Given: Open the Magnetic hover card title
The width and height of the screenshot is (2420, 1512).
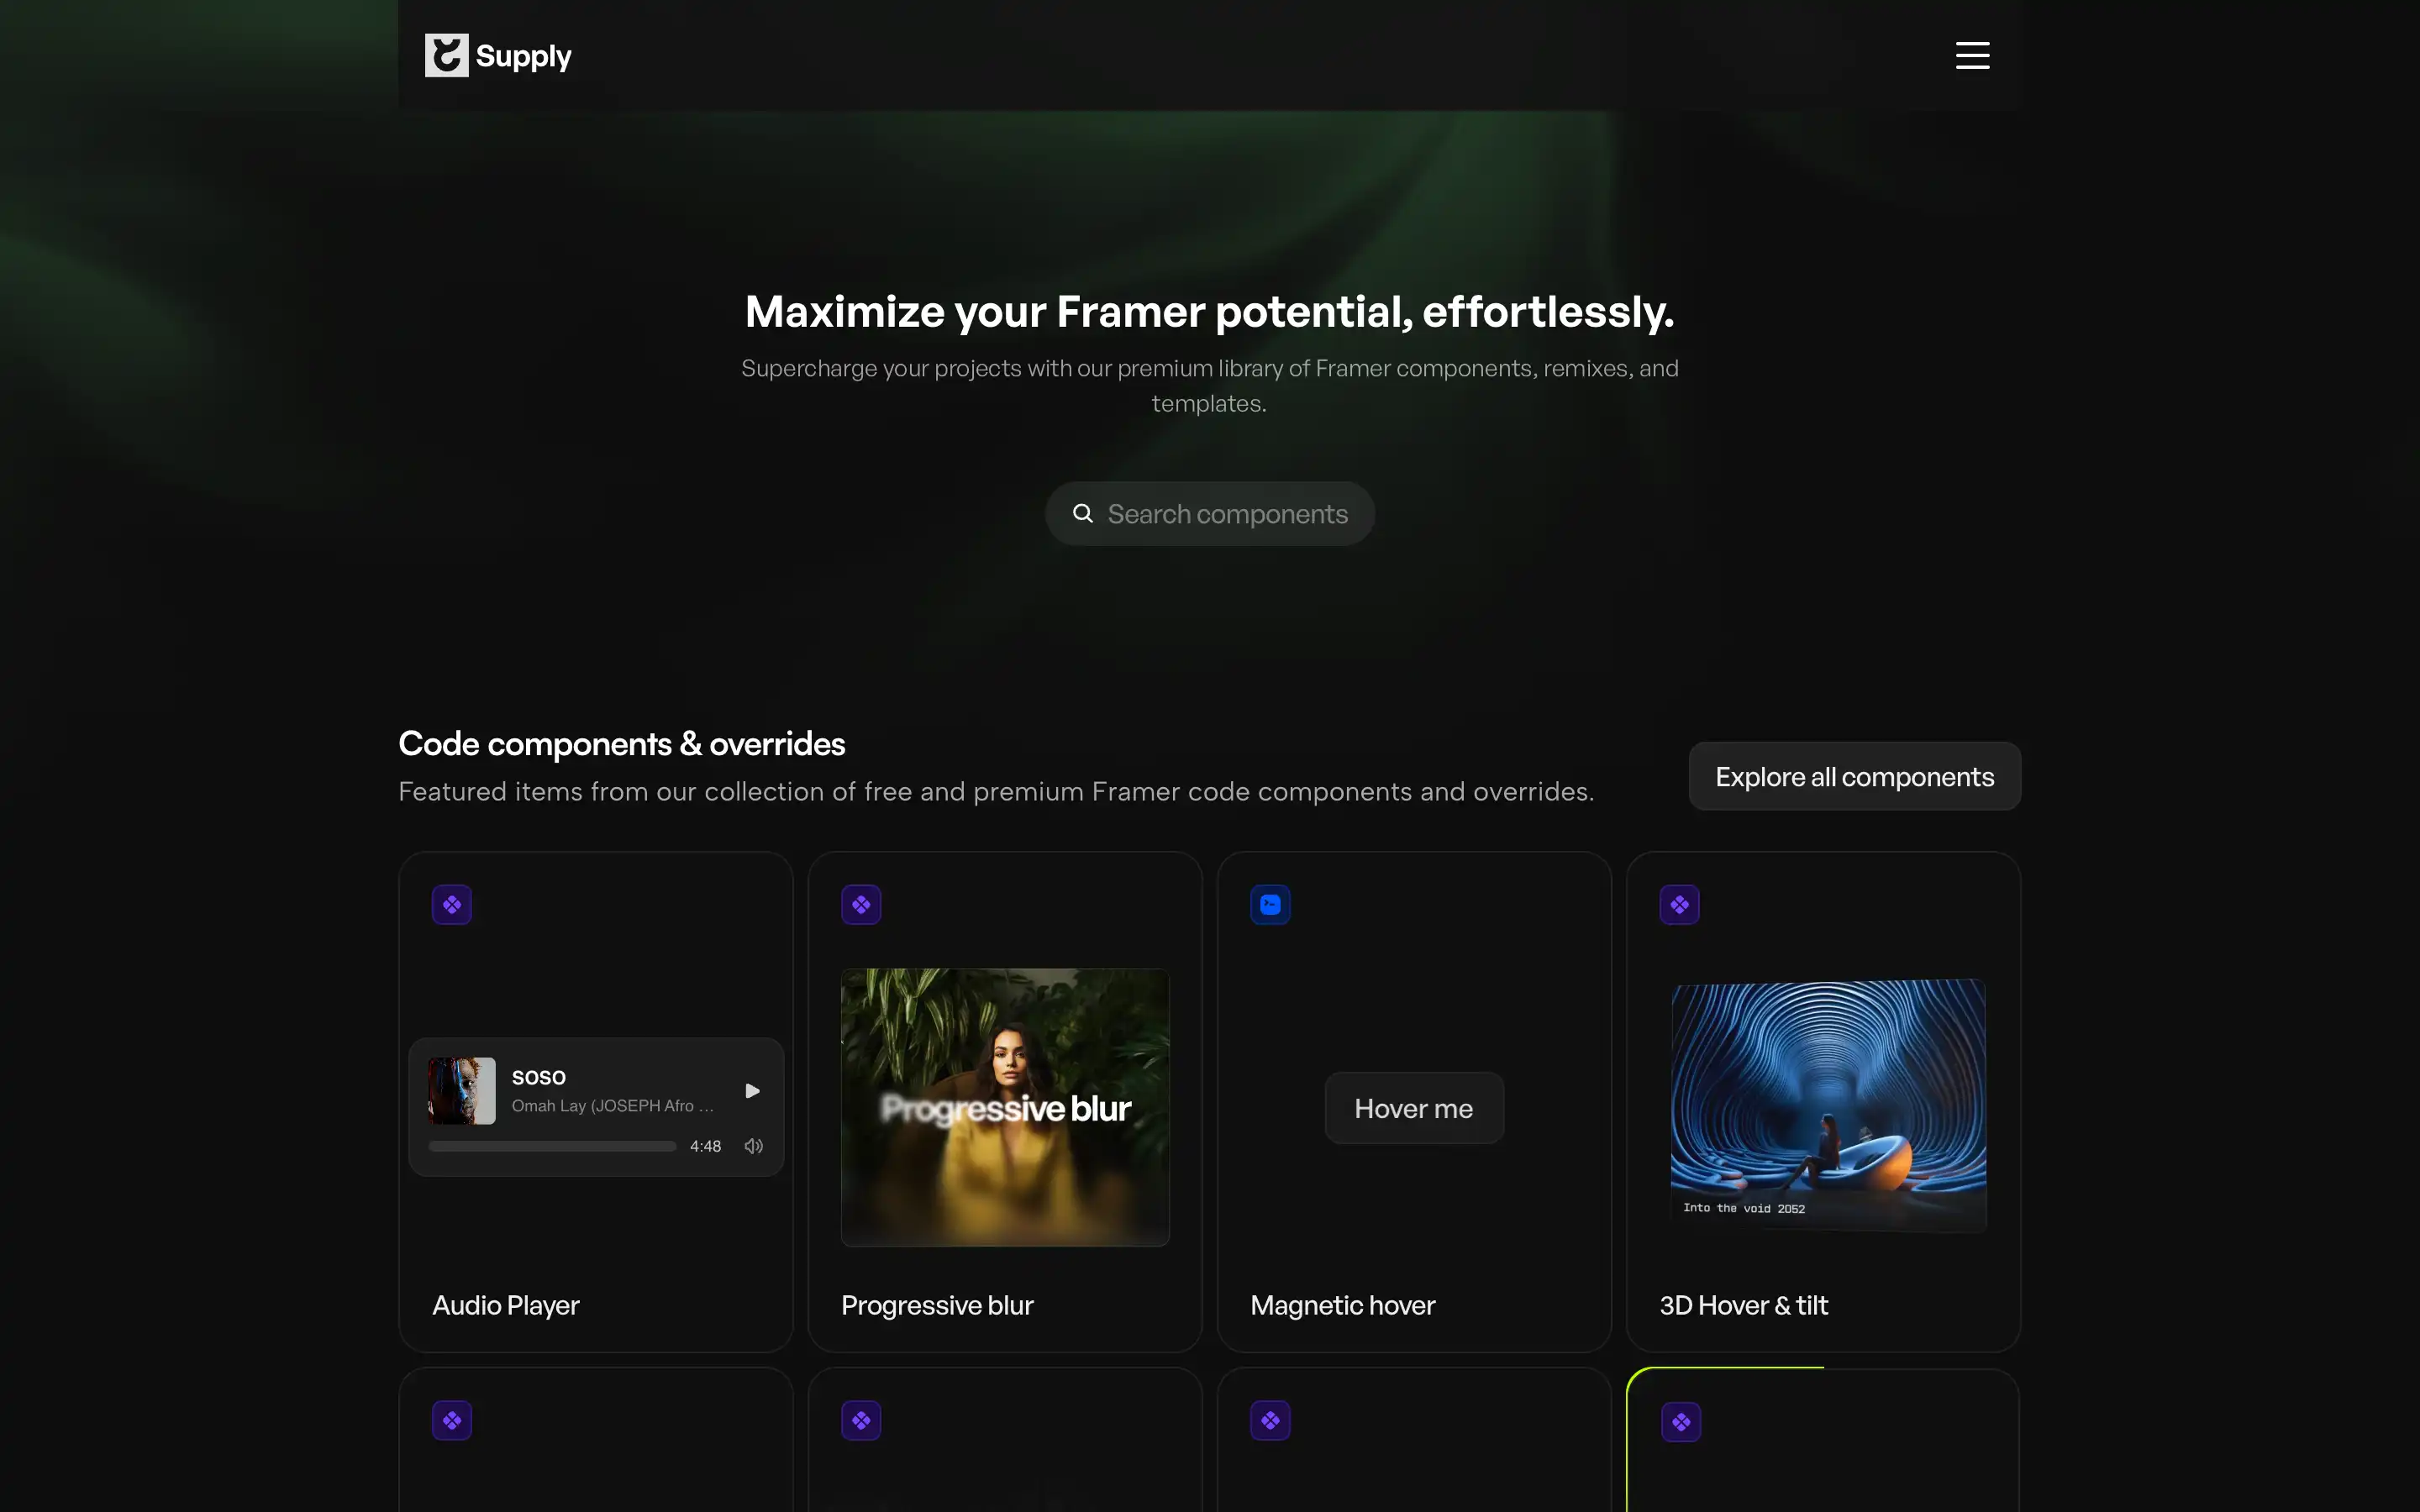Looking at the screenshot, I should pyautogui.click(x=1343, y=1305).
